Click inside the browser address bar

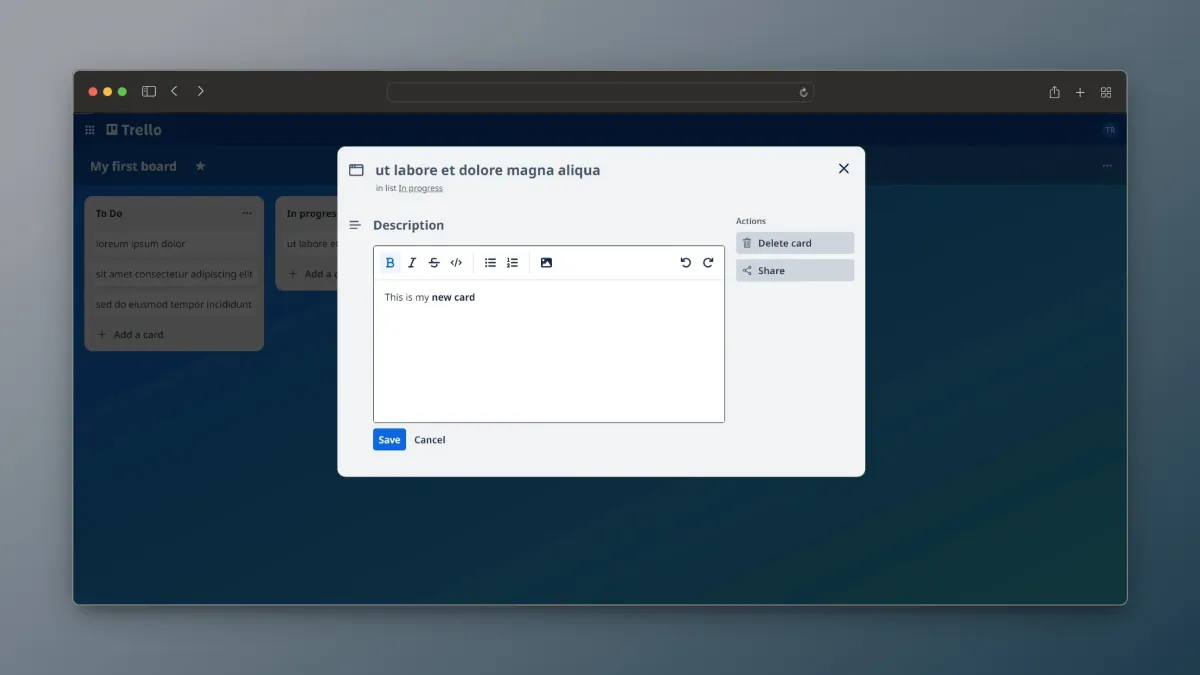pos(600,91)
